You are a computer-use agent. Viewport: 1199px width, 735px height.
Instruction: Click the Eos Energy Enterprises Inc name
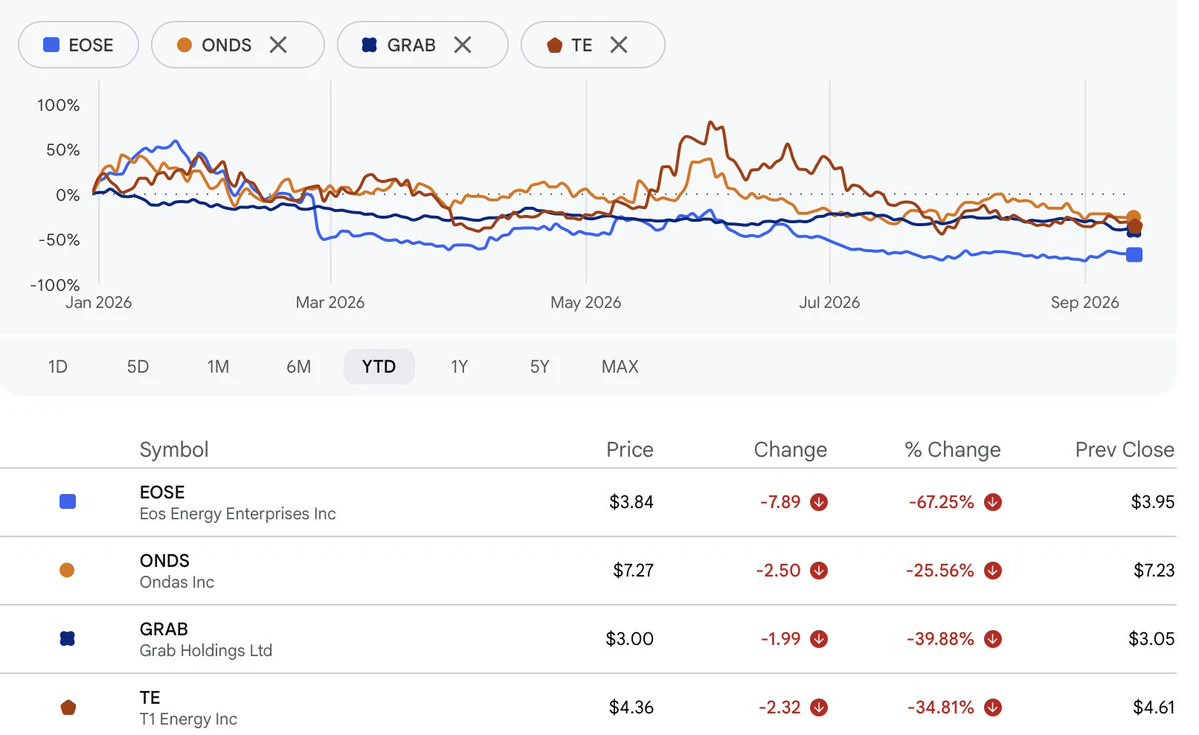tap(238, 514)
